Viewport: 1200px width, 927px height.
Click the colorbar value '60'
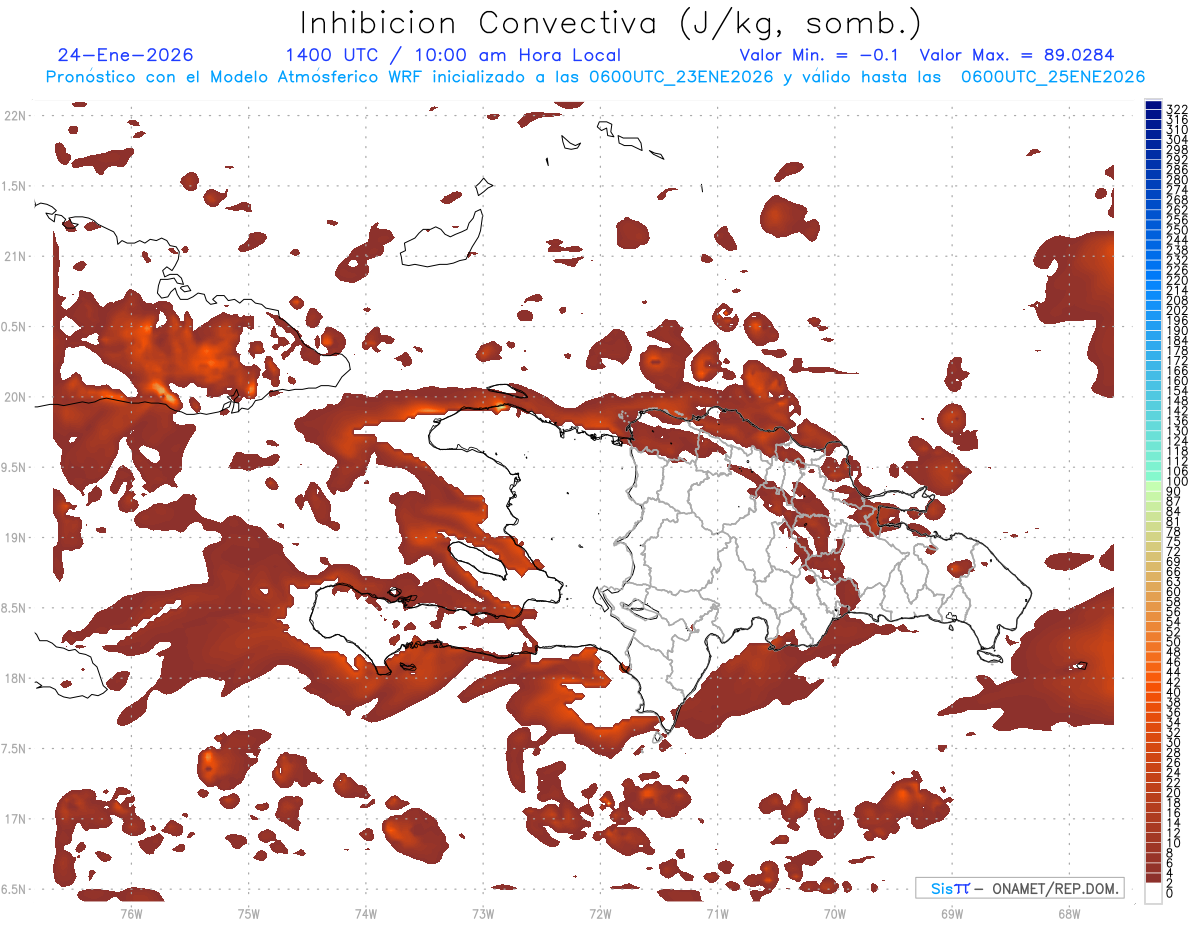[x=1173, y=592]
